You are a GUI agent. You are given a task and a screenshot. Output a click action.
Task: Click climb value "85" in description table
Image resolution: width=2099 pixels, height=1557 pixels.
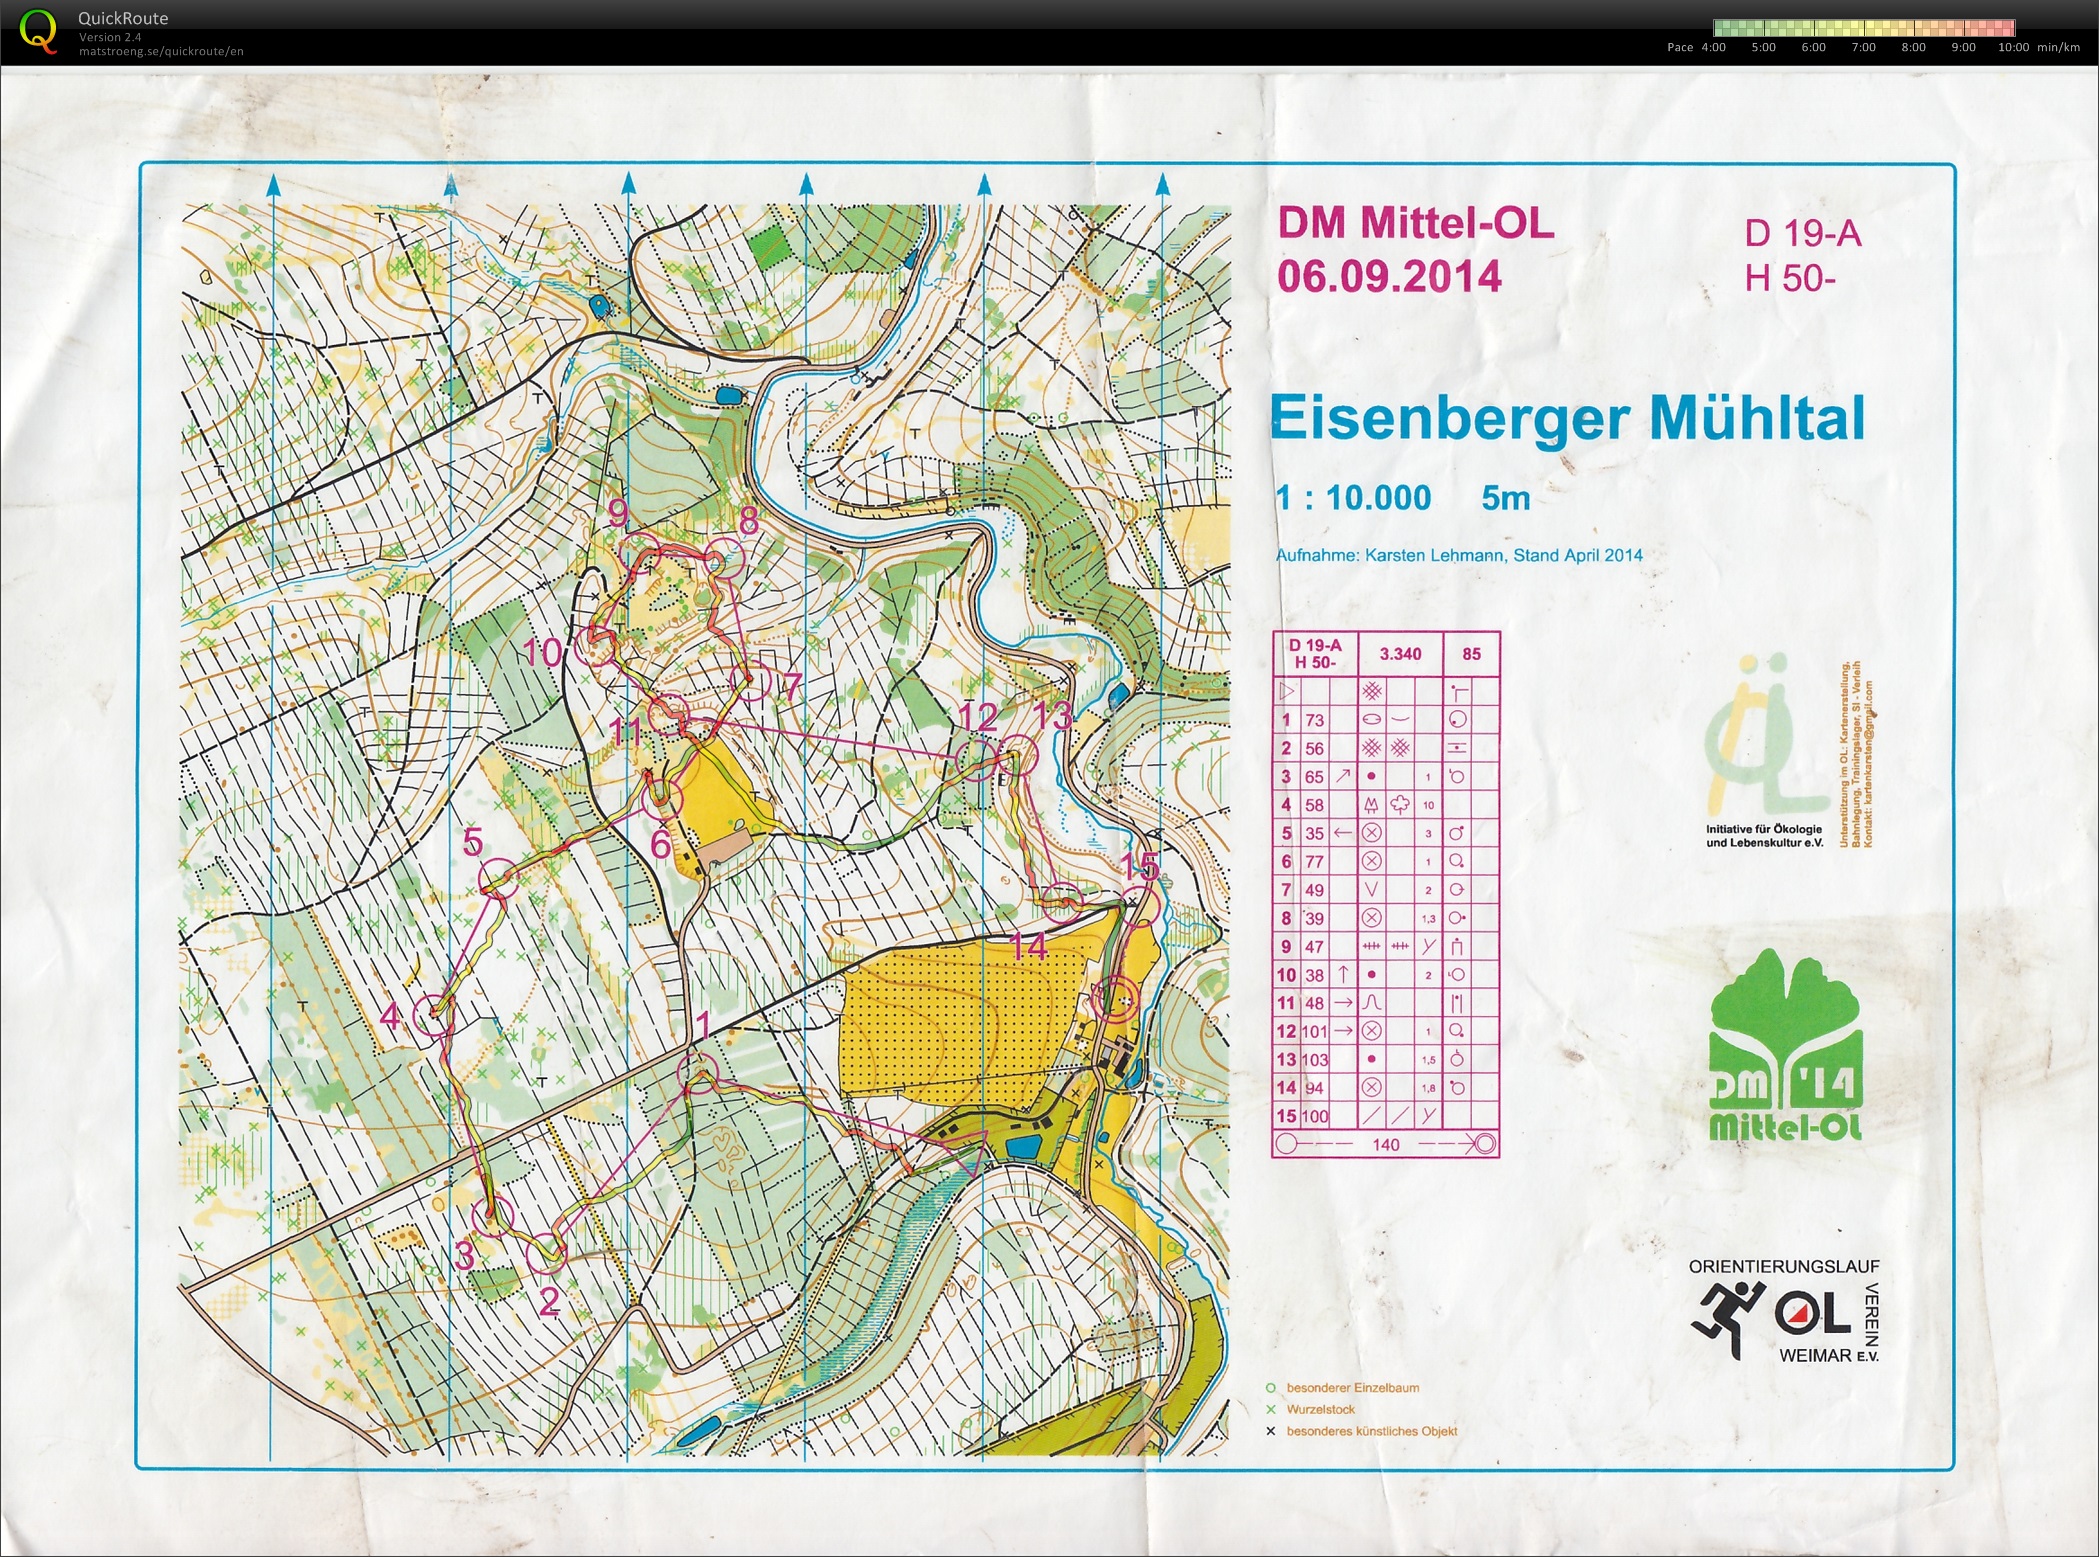pyautogui.click(x=1472, y=654)
